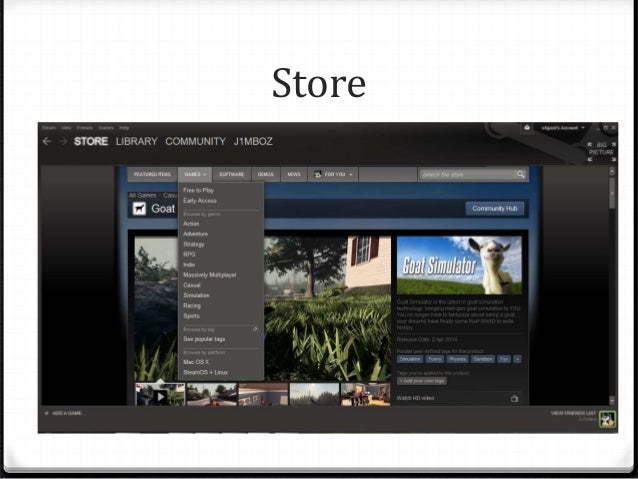Click the search magnifier icon

520,174
